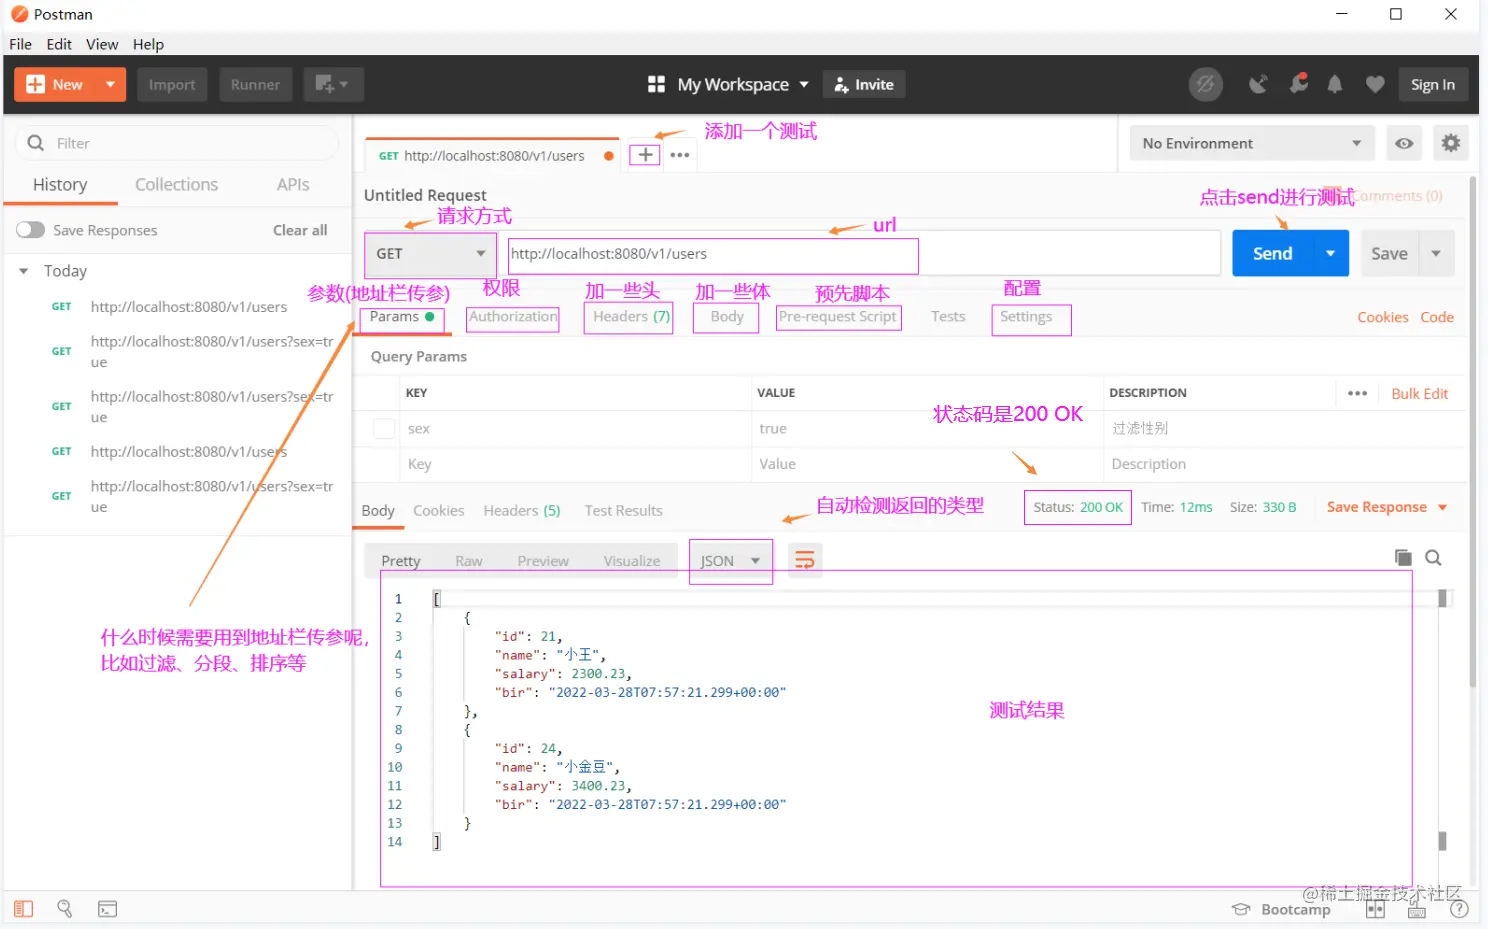Click the wrap lines icon in response
The image size is (1488, 929).
tap(805, 560)
